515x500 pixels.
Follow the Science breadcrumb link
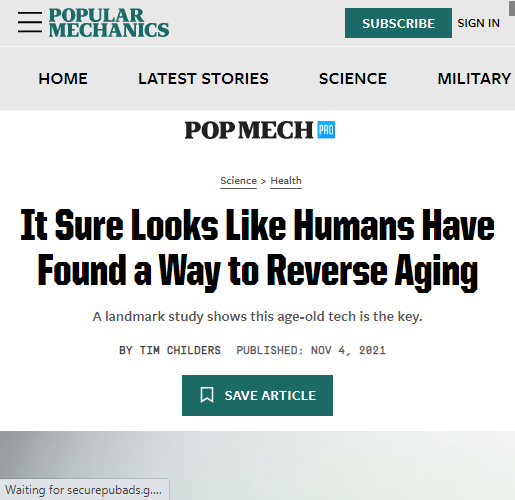coord(238,181)
